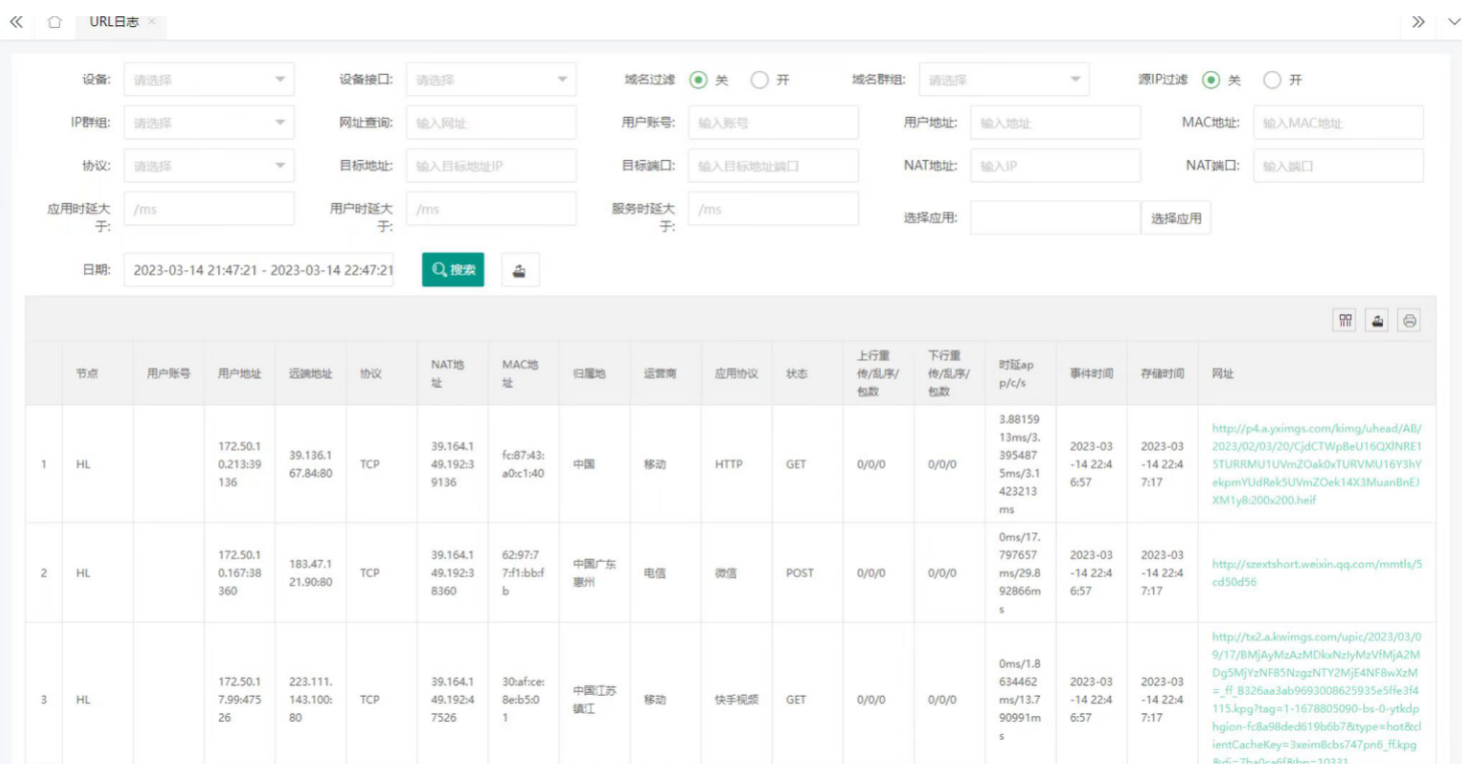Click remote address 39.136.167.84:80 cell
The height and width of the screenshot is (772, 1462).
click(x=311, y=464)
